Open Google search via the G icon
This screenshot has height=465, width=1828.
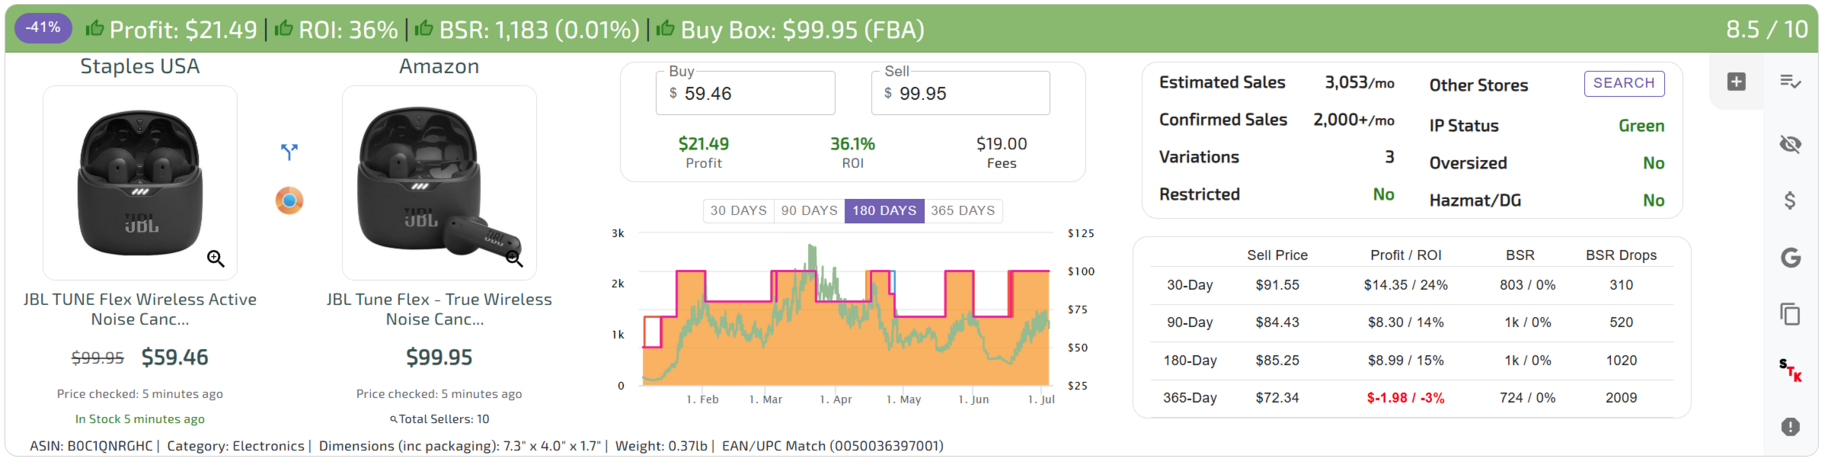[1790, 258]
